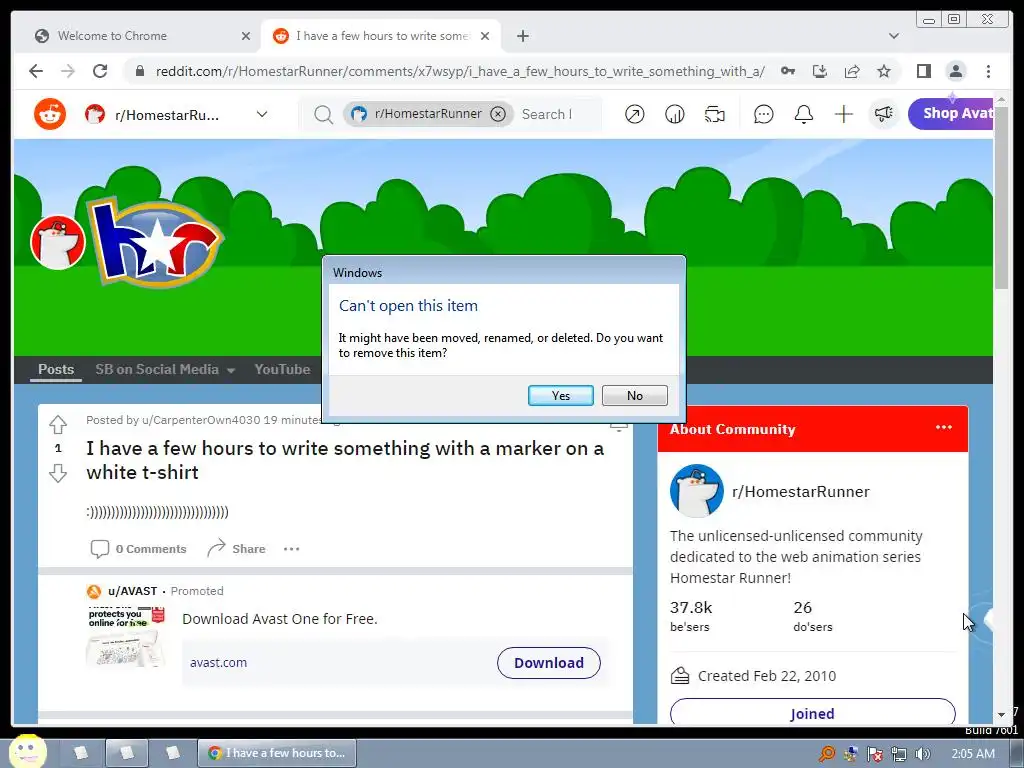The width and height of the screenshot is (1024, 768).
Task: Open the Chrome three-dot menu
Action: (x=988, y=71)
